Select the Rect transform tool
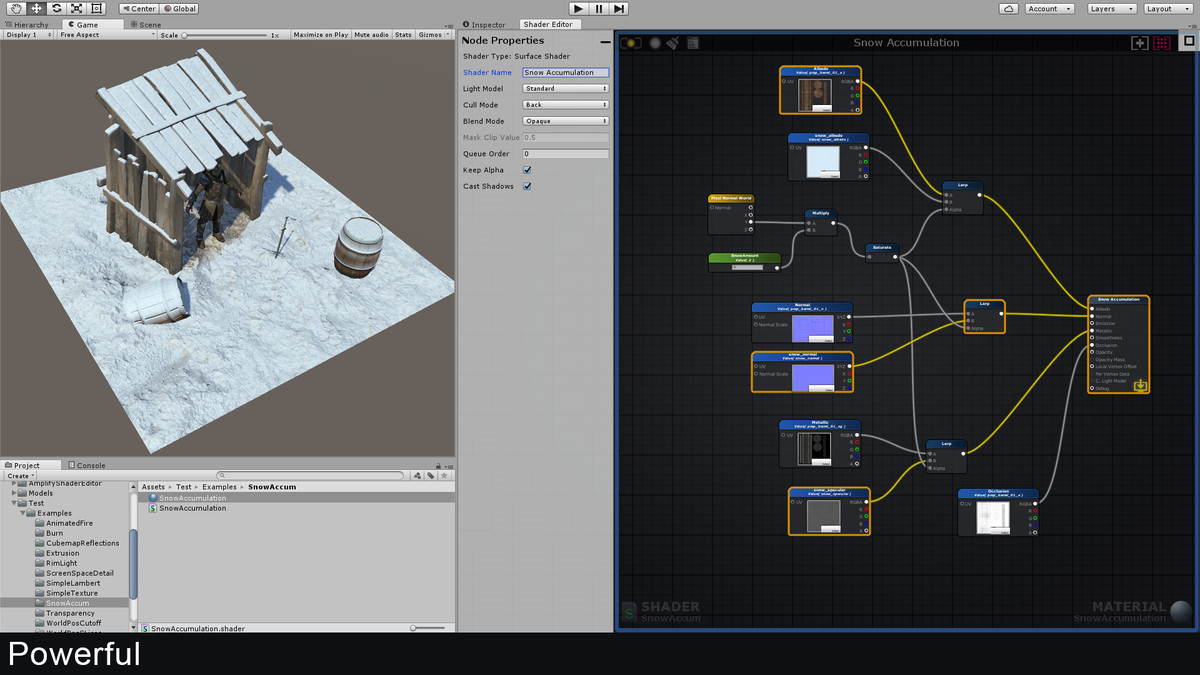 coord(96,8)
